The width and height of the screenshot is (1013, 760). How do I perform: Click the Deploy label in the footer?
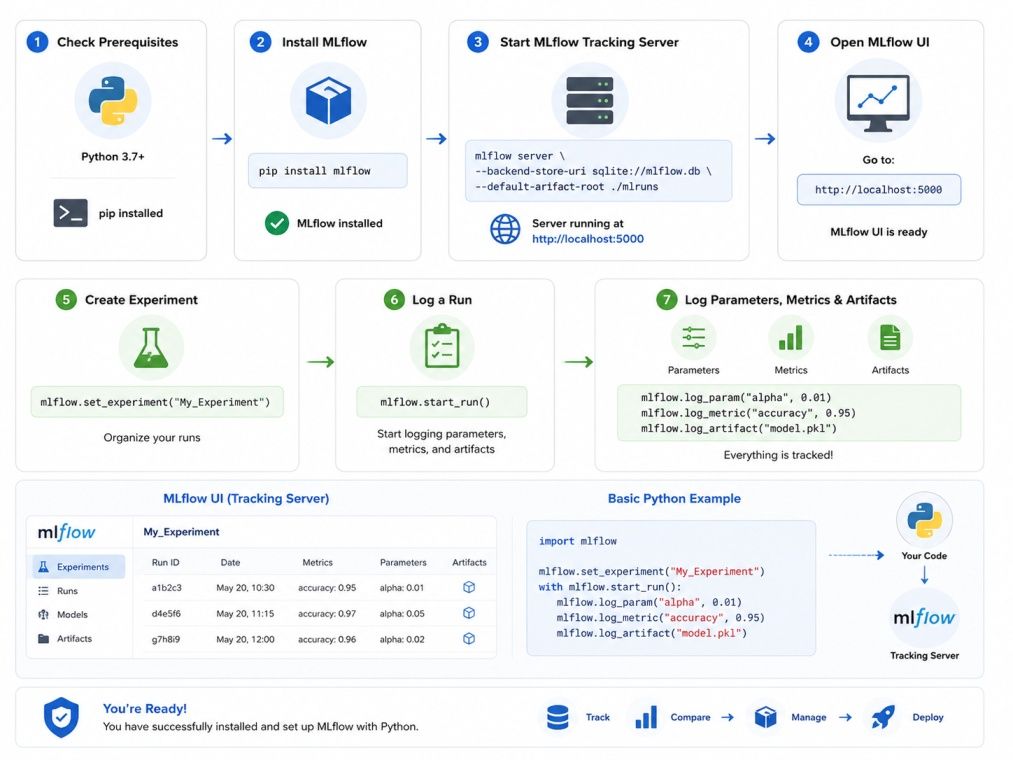[928, 717]
